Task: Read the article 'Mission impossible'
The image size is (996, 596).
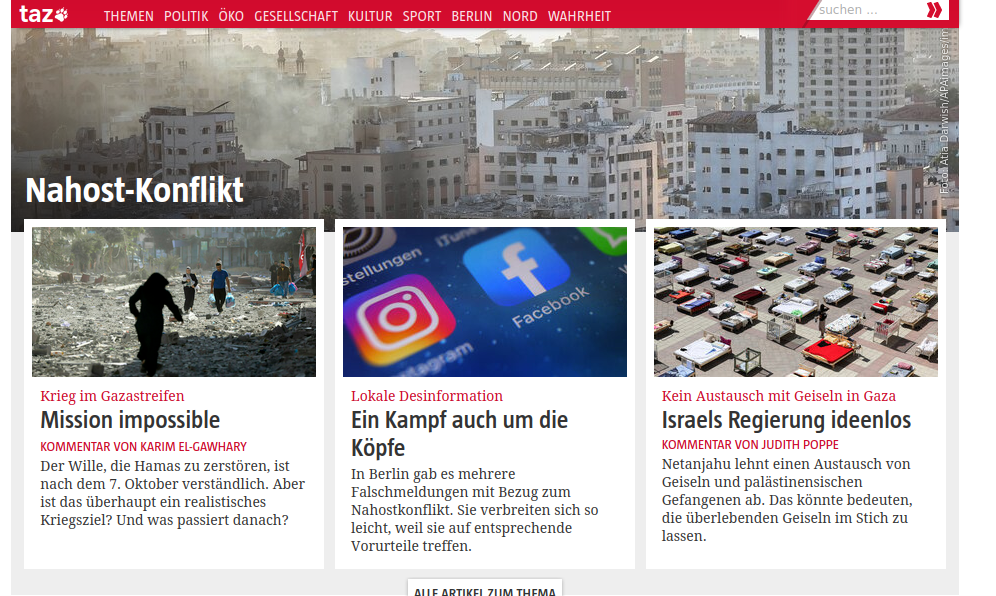Action: 130,420
